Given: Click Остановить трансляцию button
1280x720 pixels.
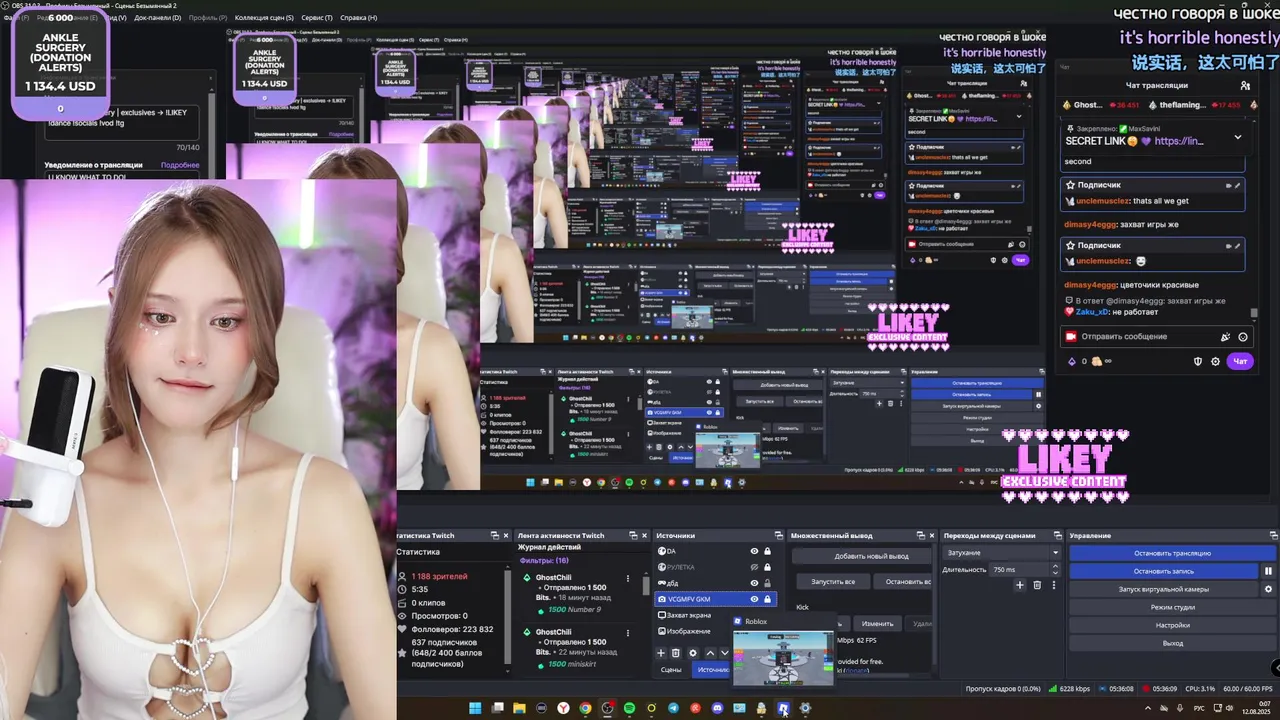Looking at the screenshot, I should 1172,553.
